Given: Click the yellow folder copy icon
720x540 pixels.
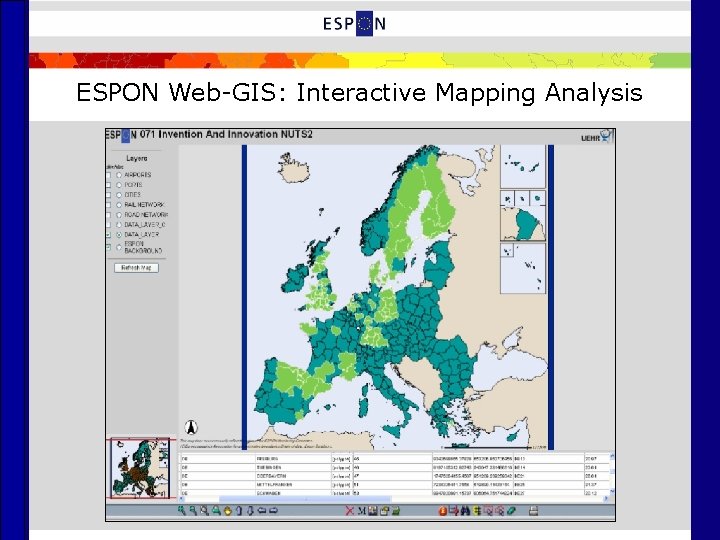Looking at the screenshot, I should coord(384,510).
